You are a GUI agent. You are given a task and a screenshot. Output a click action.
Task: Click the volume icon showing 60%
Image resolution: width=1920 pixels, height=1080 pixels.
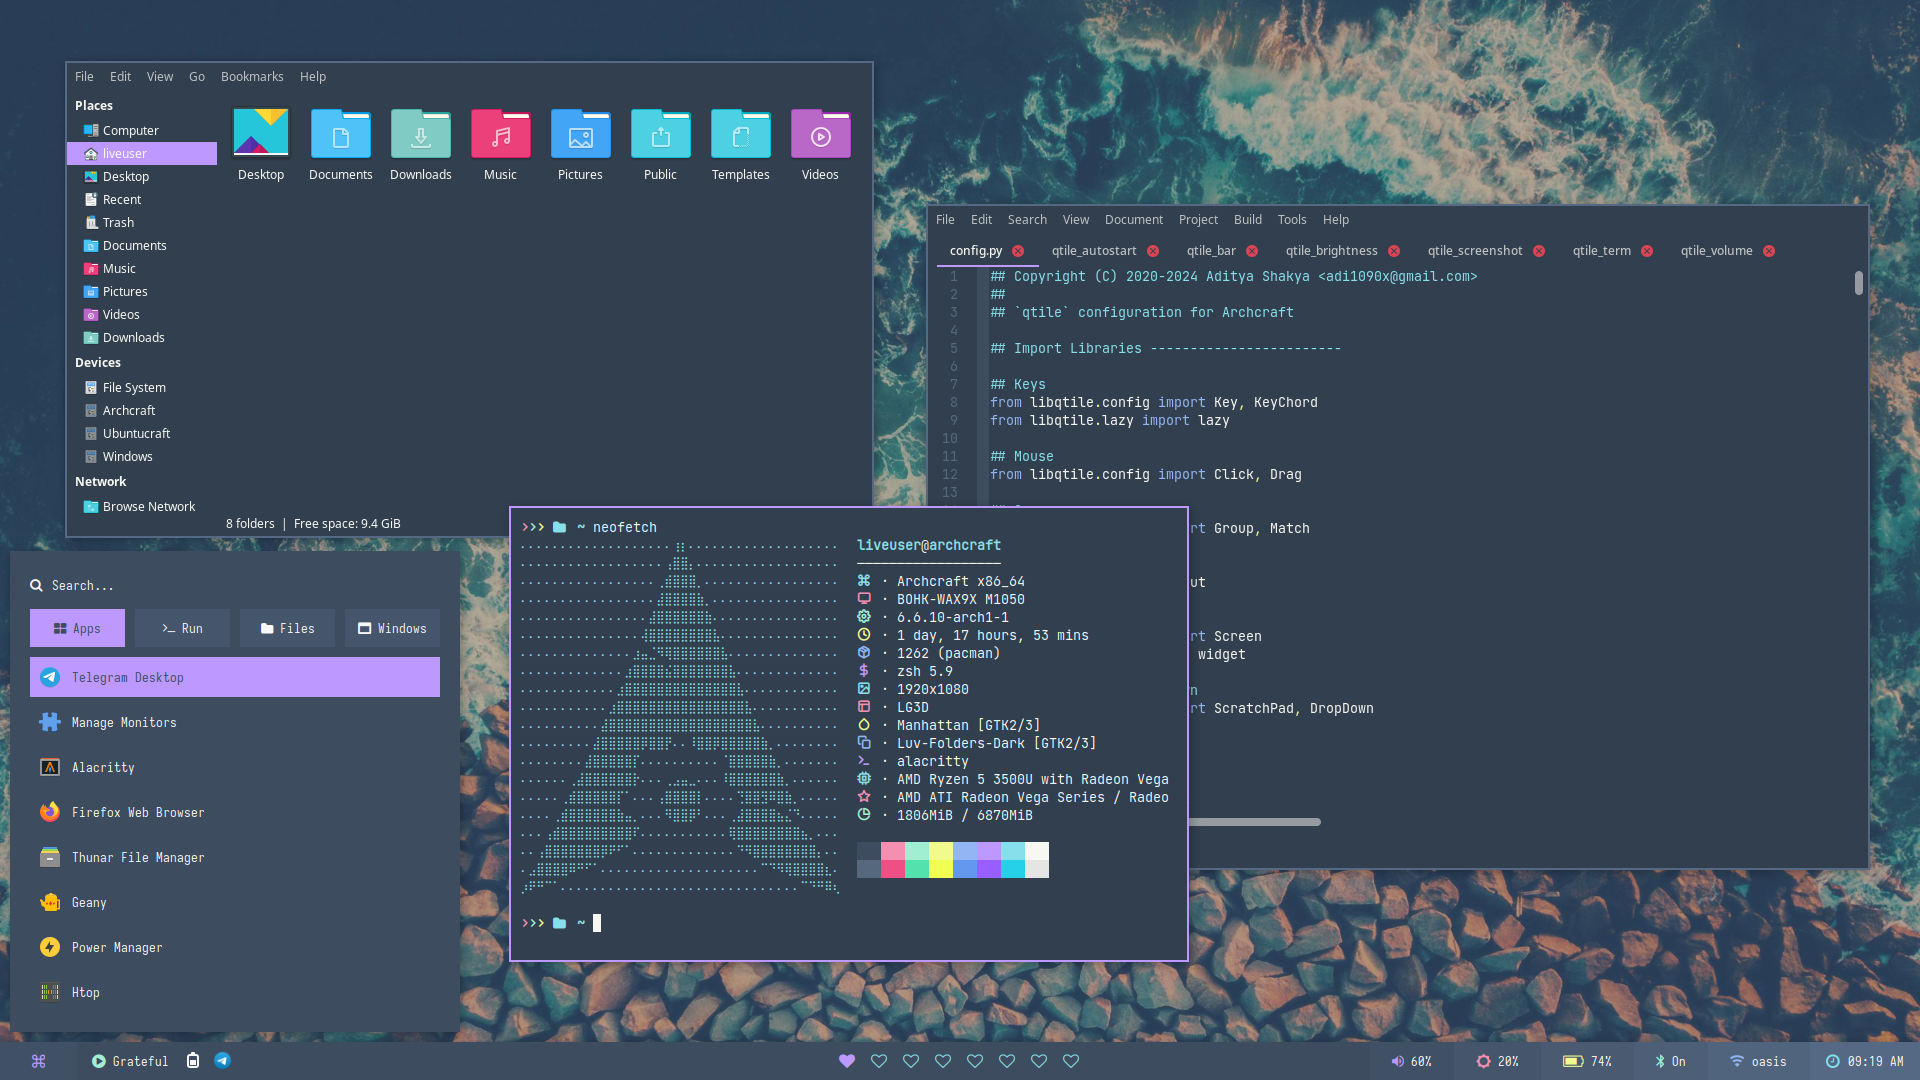(x=1397, y=1062)
